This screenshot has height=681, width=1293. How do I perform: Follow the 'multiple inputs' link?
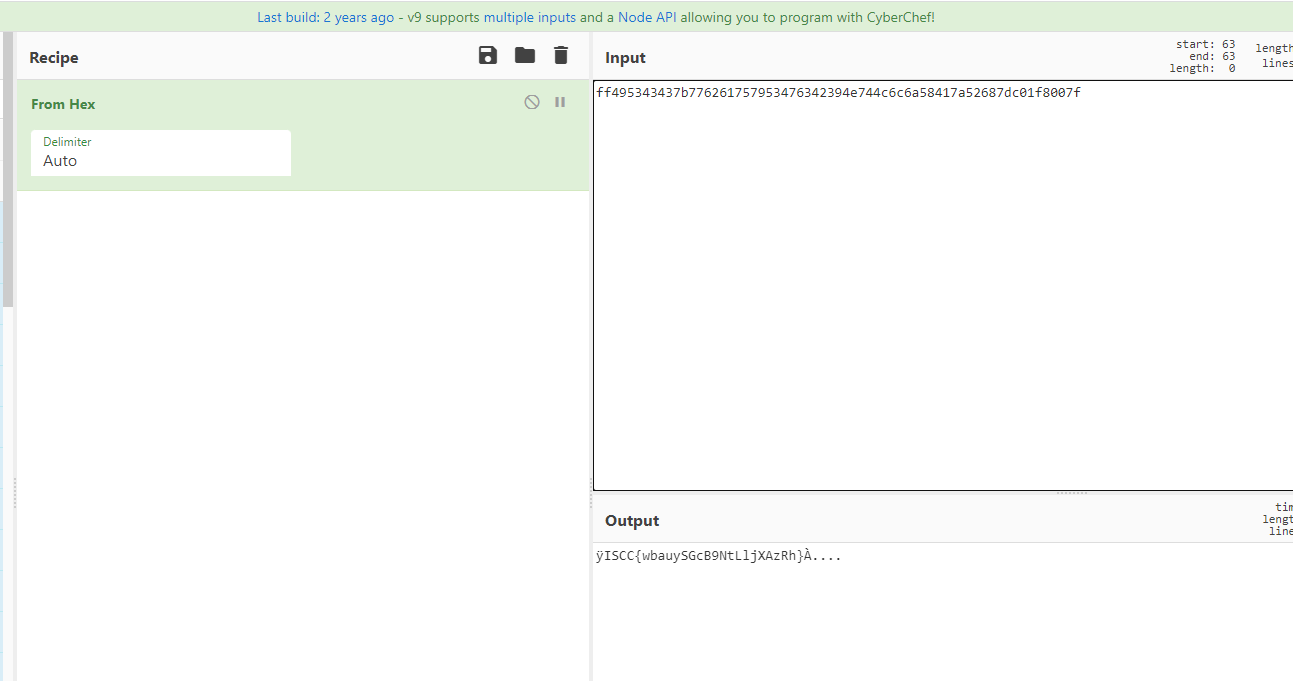pos(530,17)
